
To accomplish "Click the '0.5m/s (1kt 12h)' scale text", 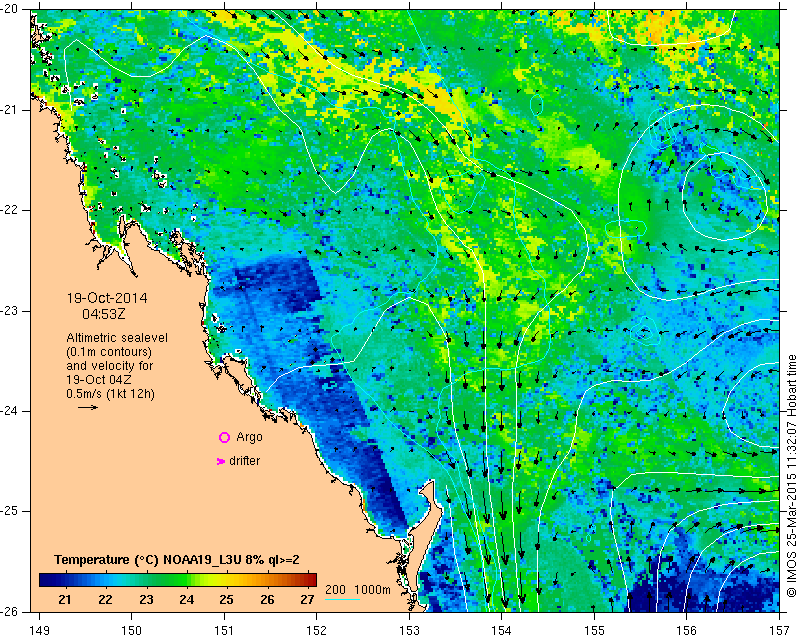I will [111, 394].
